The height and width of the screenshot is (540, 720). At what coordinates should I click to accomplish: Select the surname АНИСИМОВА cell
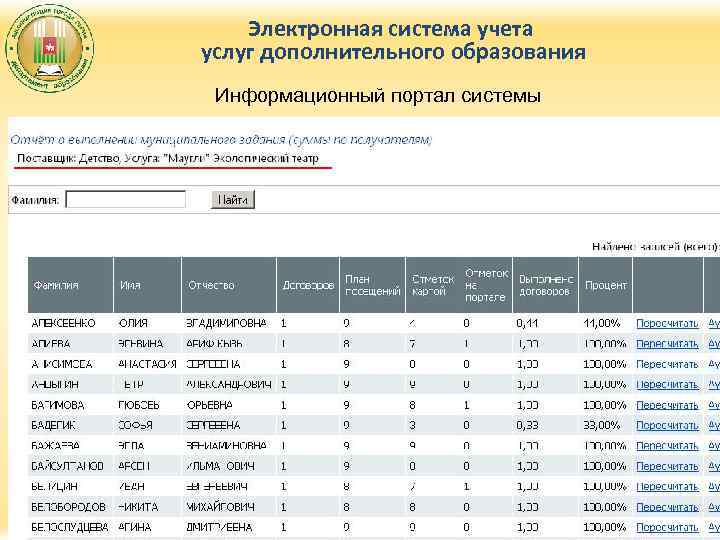(x=62, y=364)
